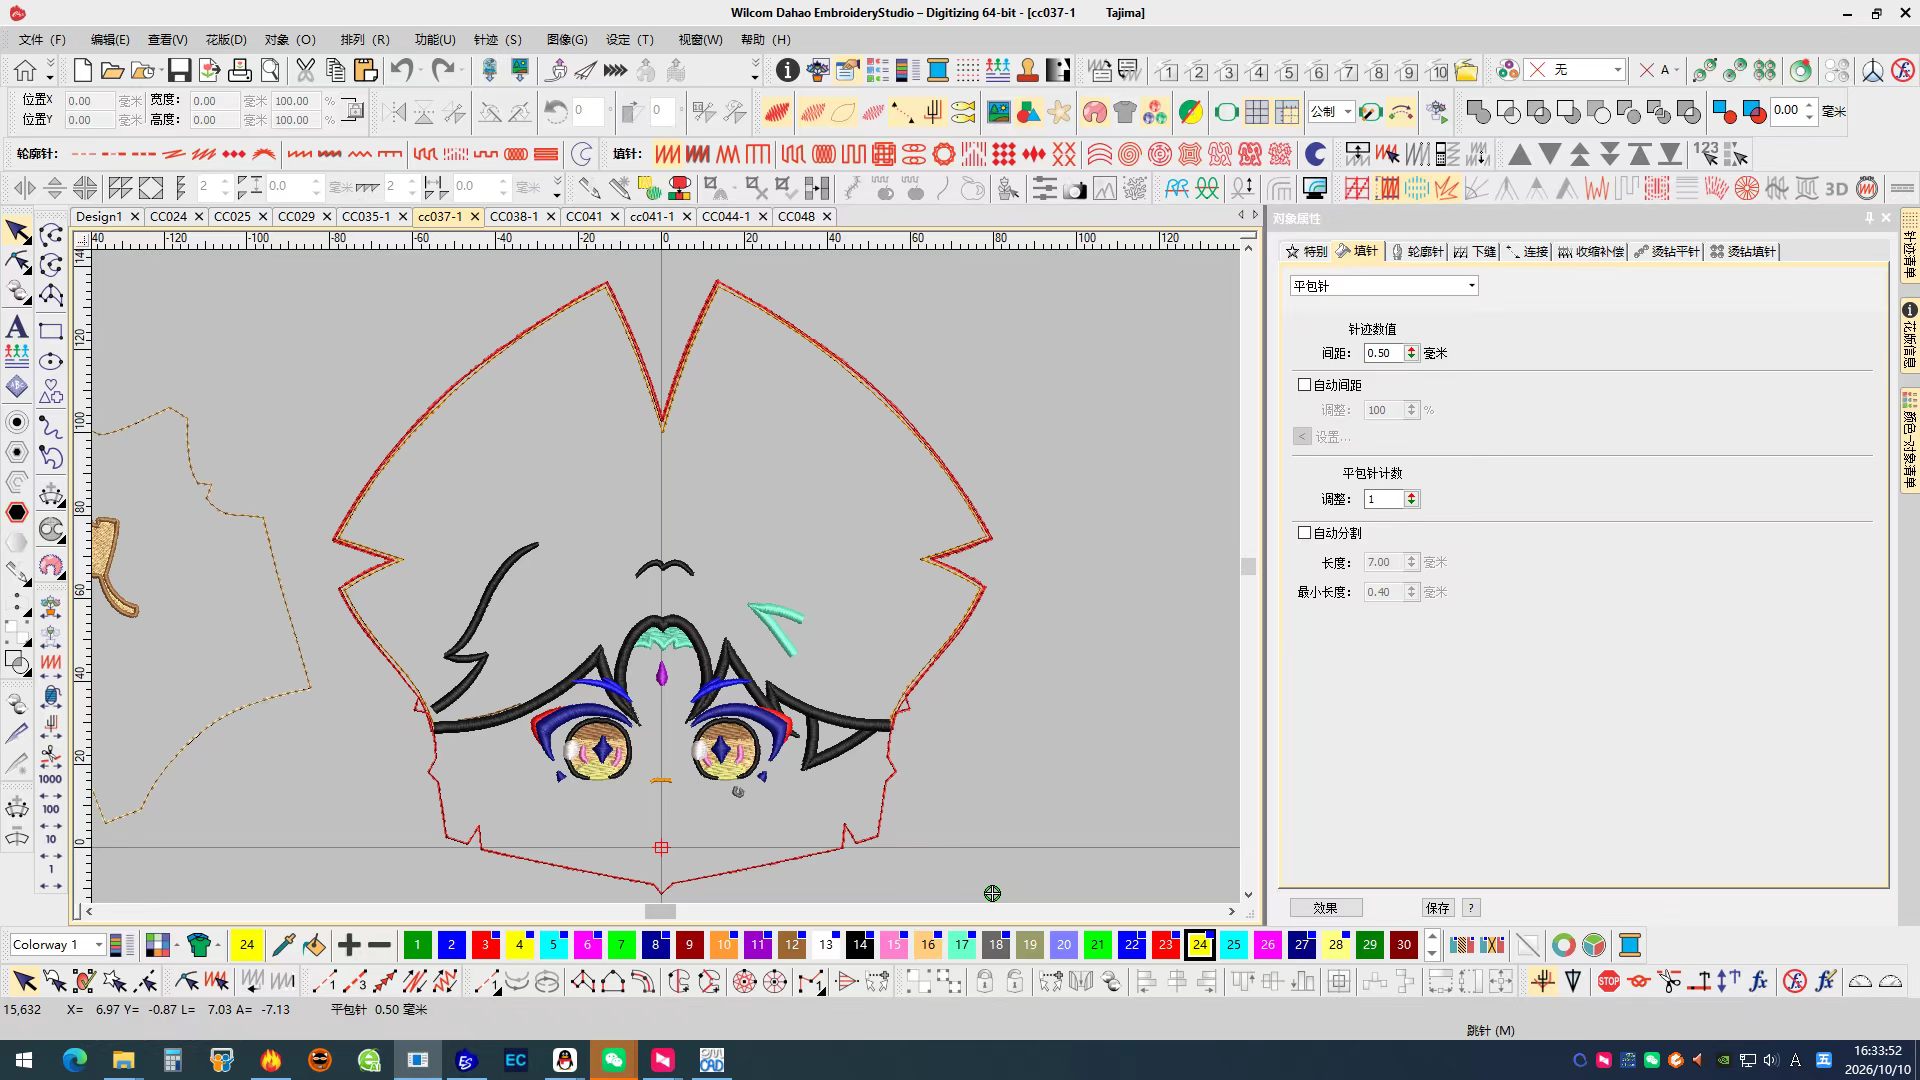This screenshot has height=1080, width=1920.
Task: Click the horizontal canvas scrollbar thumb
Action: (x=660, y=911)
